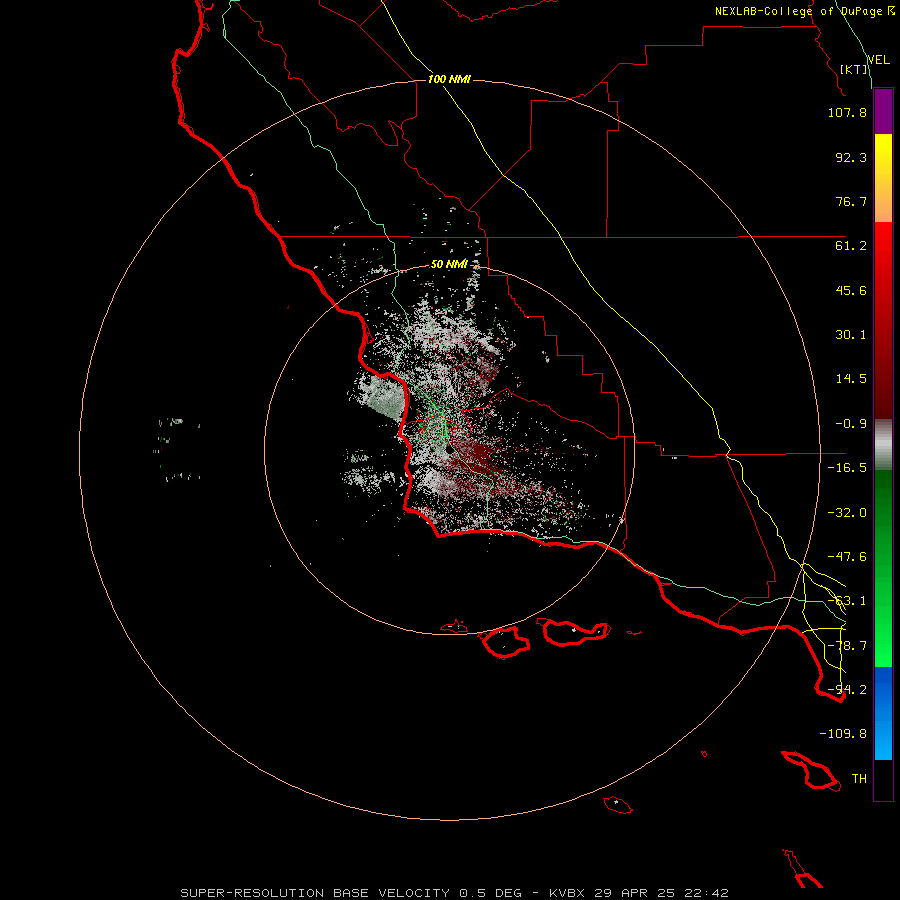Select the blue segment of the velocity scale

pyautogui.click(x=883, y=713)
